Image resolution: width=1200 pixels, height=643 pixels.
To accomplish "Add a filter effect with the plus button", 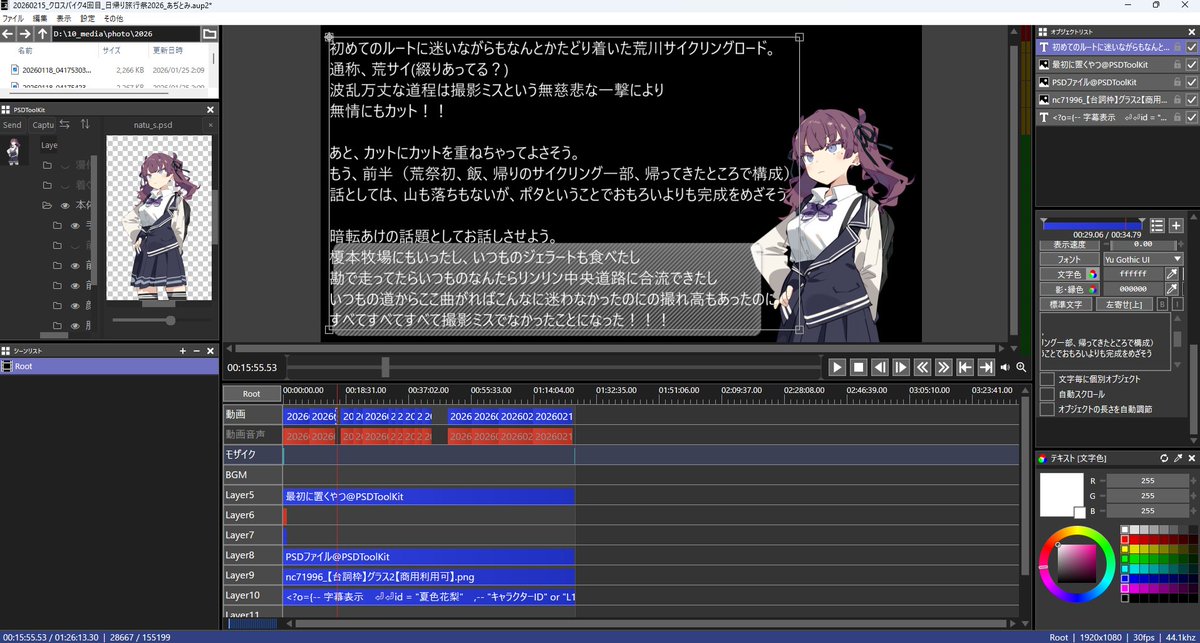I will click(x=1176, y=225).
